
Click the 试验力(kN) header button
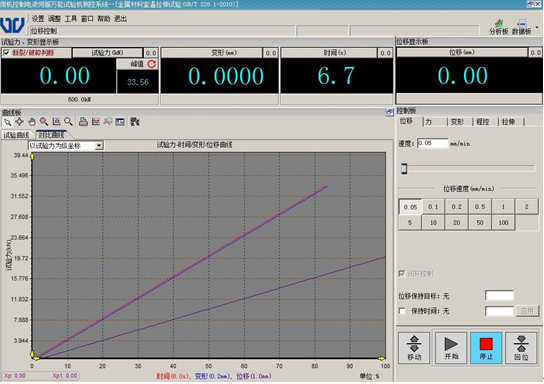(107, 53)
